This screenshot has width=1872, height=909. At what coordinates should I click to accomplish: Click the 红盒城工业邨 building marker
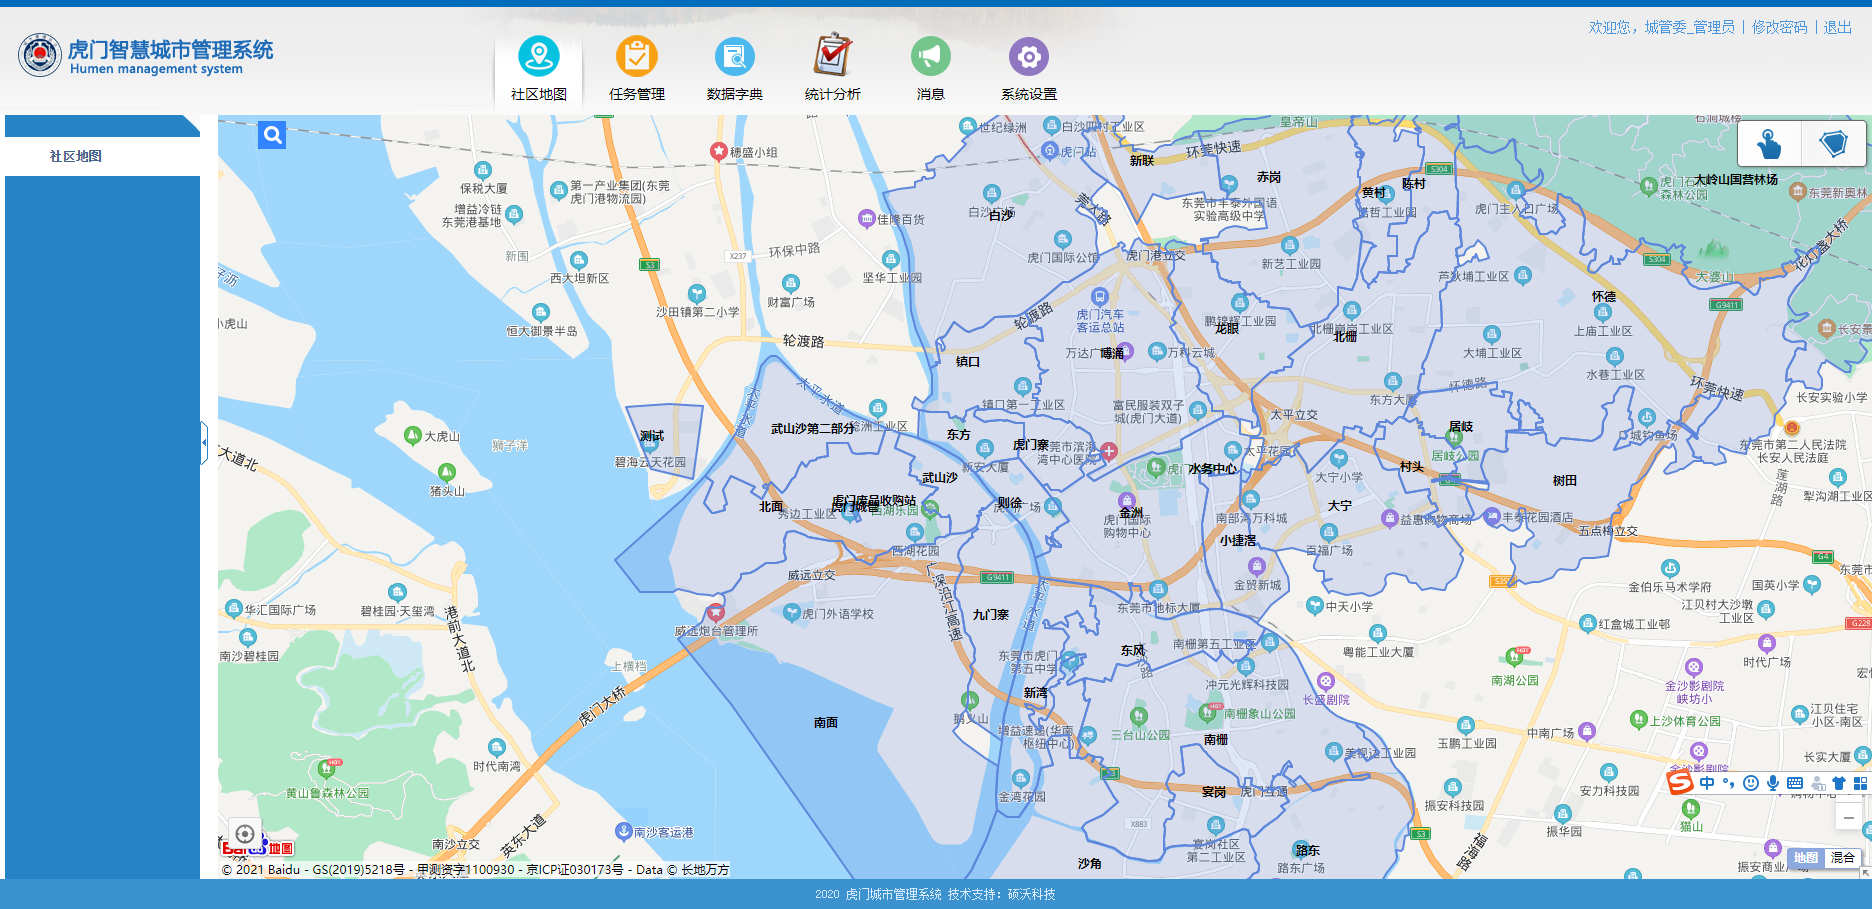[1587, 624]
